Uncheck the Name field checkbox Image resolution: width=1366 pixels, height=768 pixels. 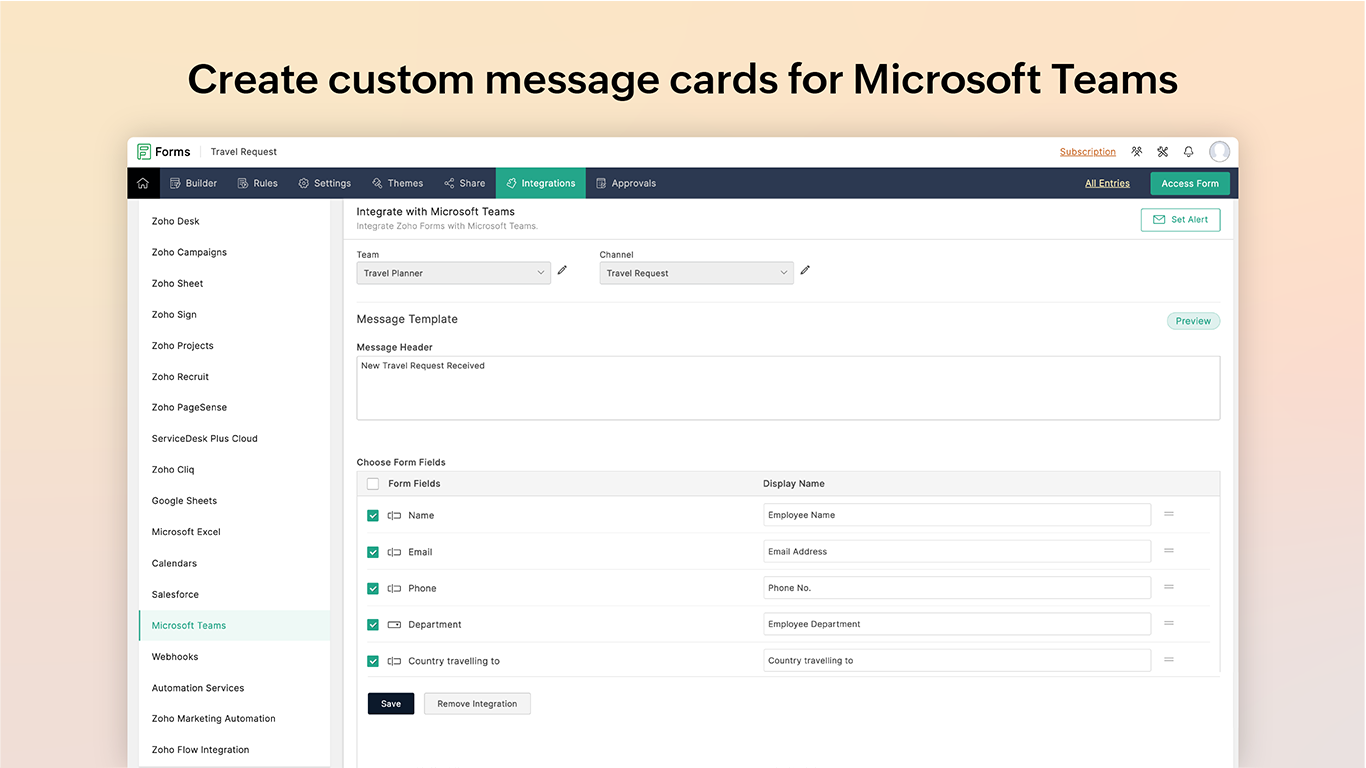[x=373, y=516]
